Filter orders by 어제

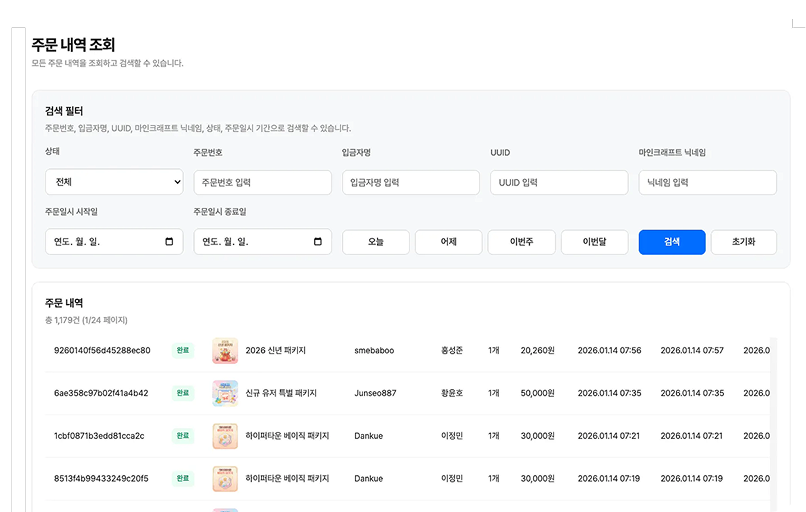coord(449,242)
